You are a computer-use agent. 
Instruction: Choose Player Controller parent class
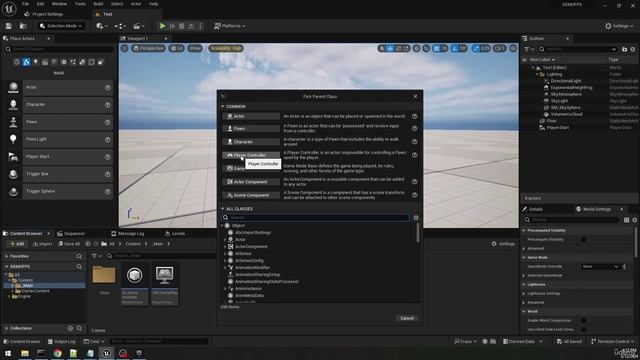click(251, 155)
